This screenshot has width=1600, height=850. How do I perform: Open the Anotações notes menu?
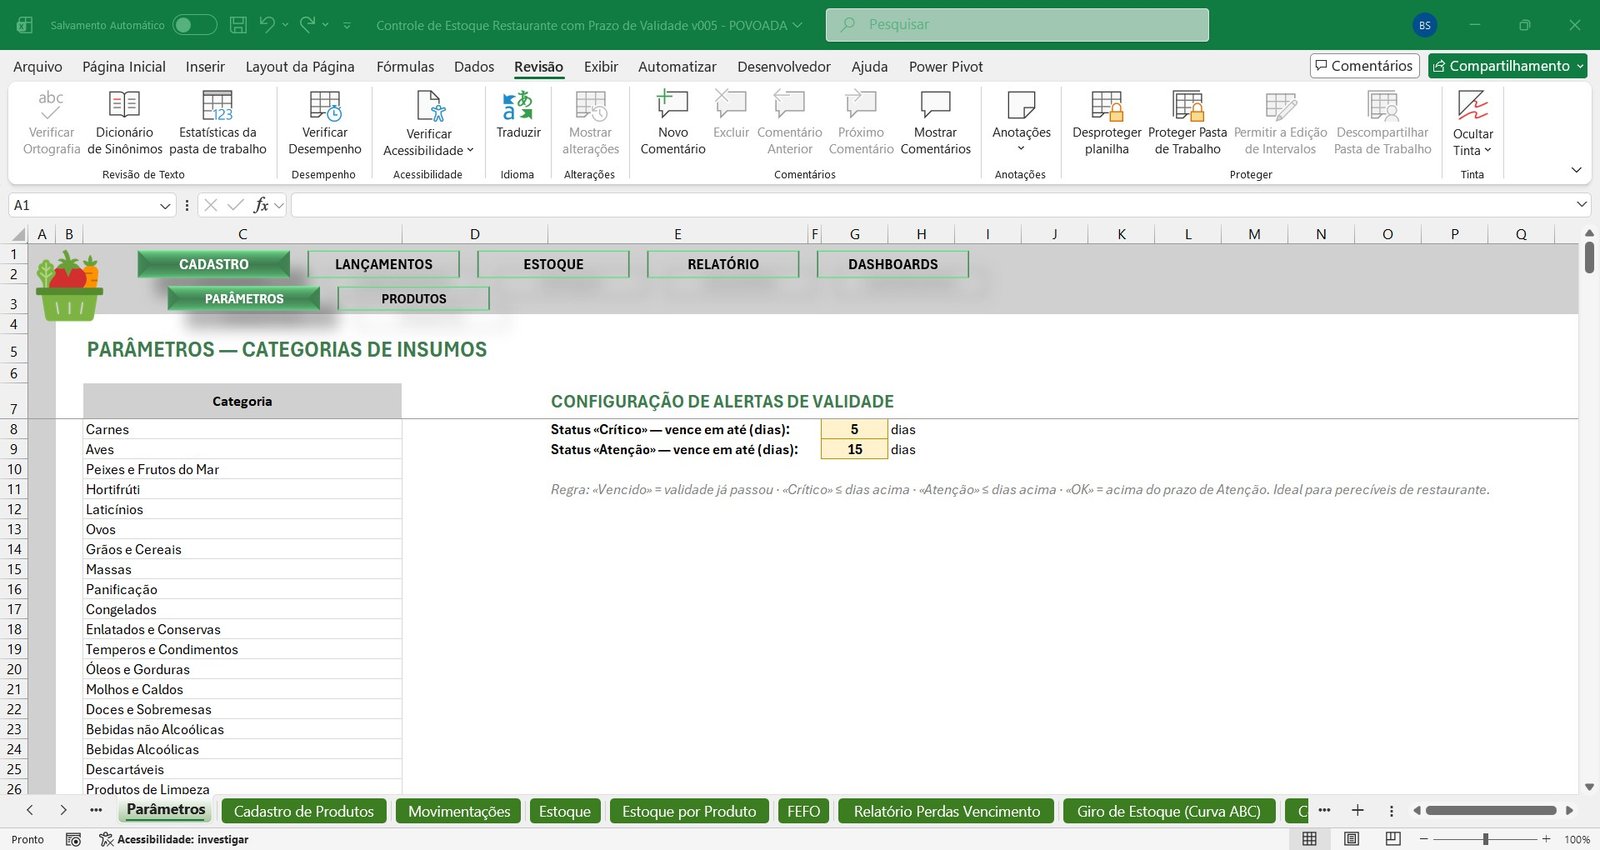click(x=1021, y=123)
